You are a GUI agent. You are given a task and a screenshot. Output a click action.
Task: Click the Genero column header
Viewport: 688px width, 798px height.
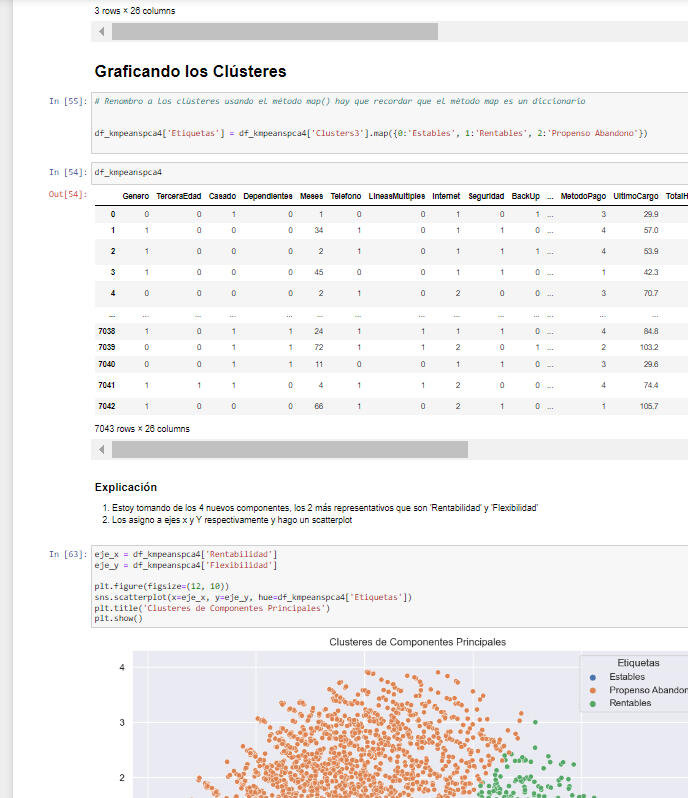click(135, 196)
